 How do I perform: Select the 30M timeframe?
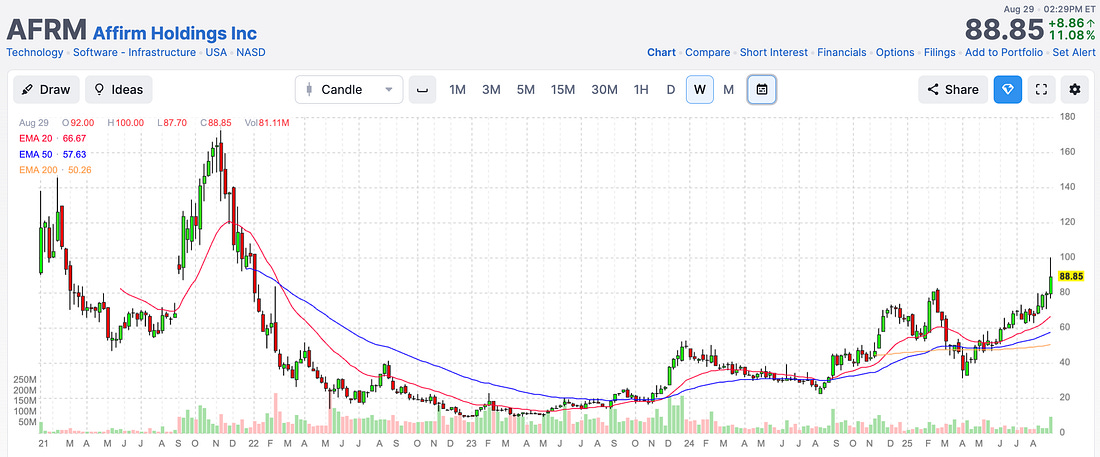pyautogui.click(x=604, y=90)
